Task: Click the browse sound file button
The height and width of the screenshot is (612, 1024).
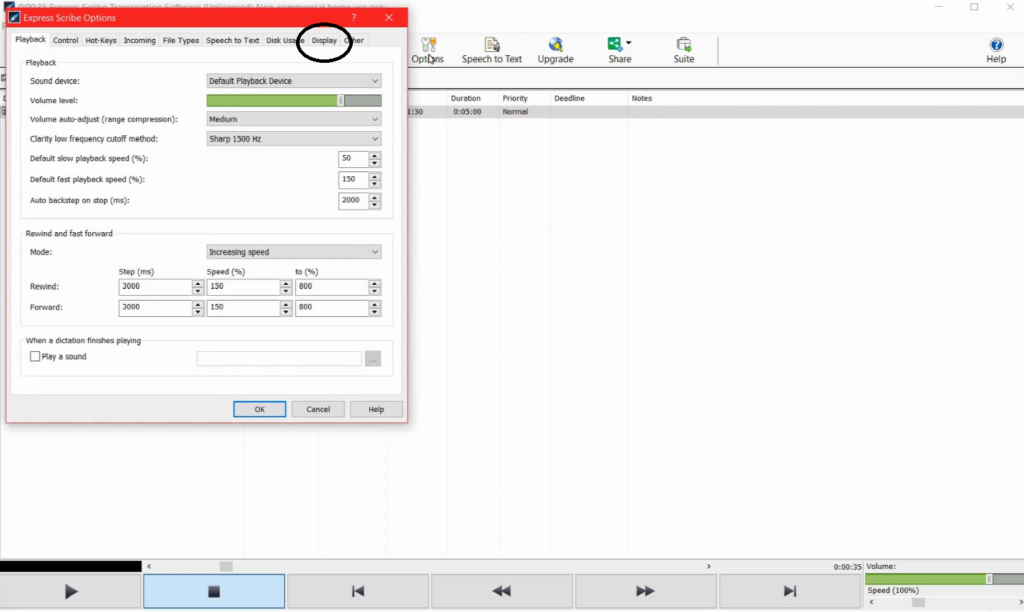Action: coord(373,359)
